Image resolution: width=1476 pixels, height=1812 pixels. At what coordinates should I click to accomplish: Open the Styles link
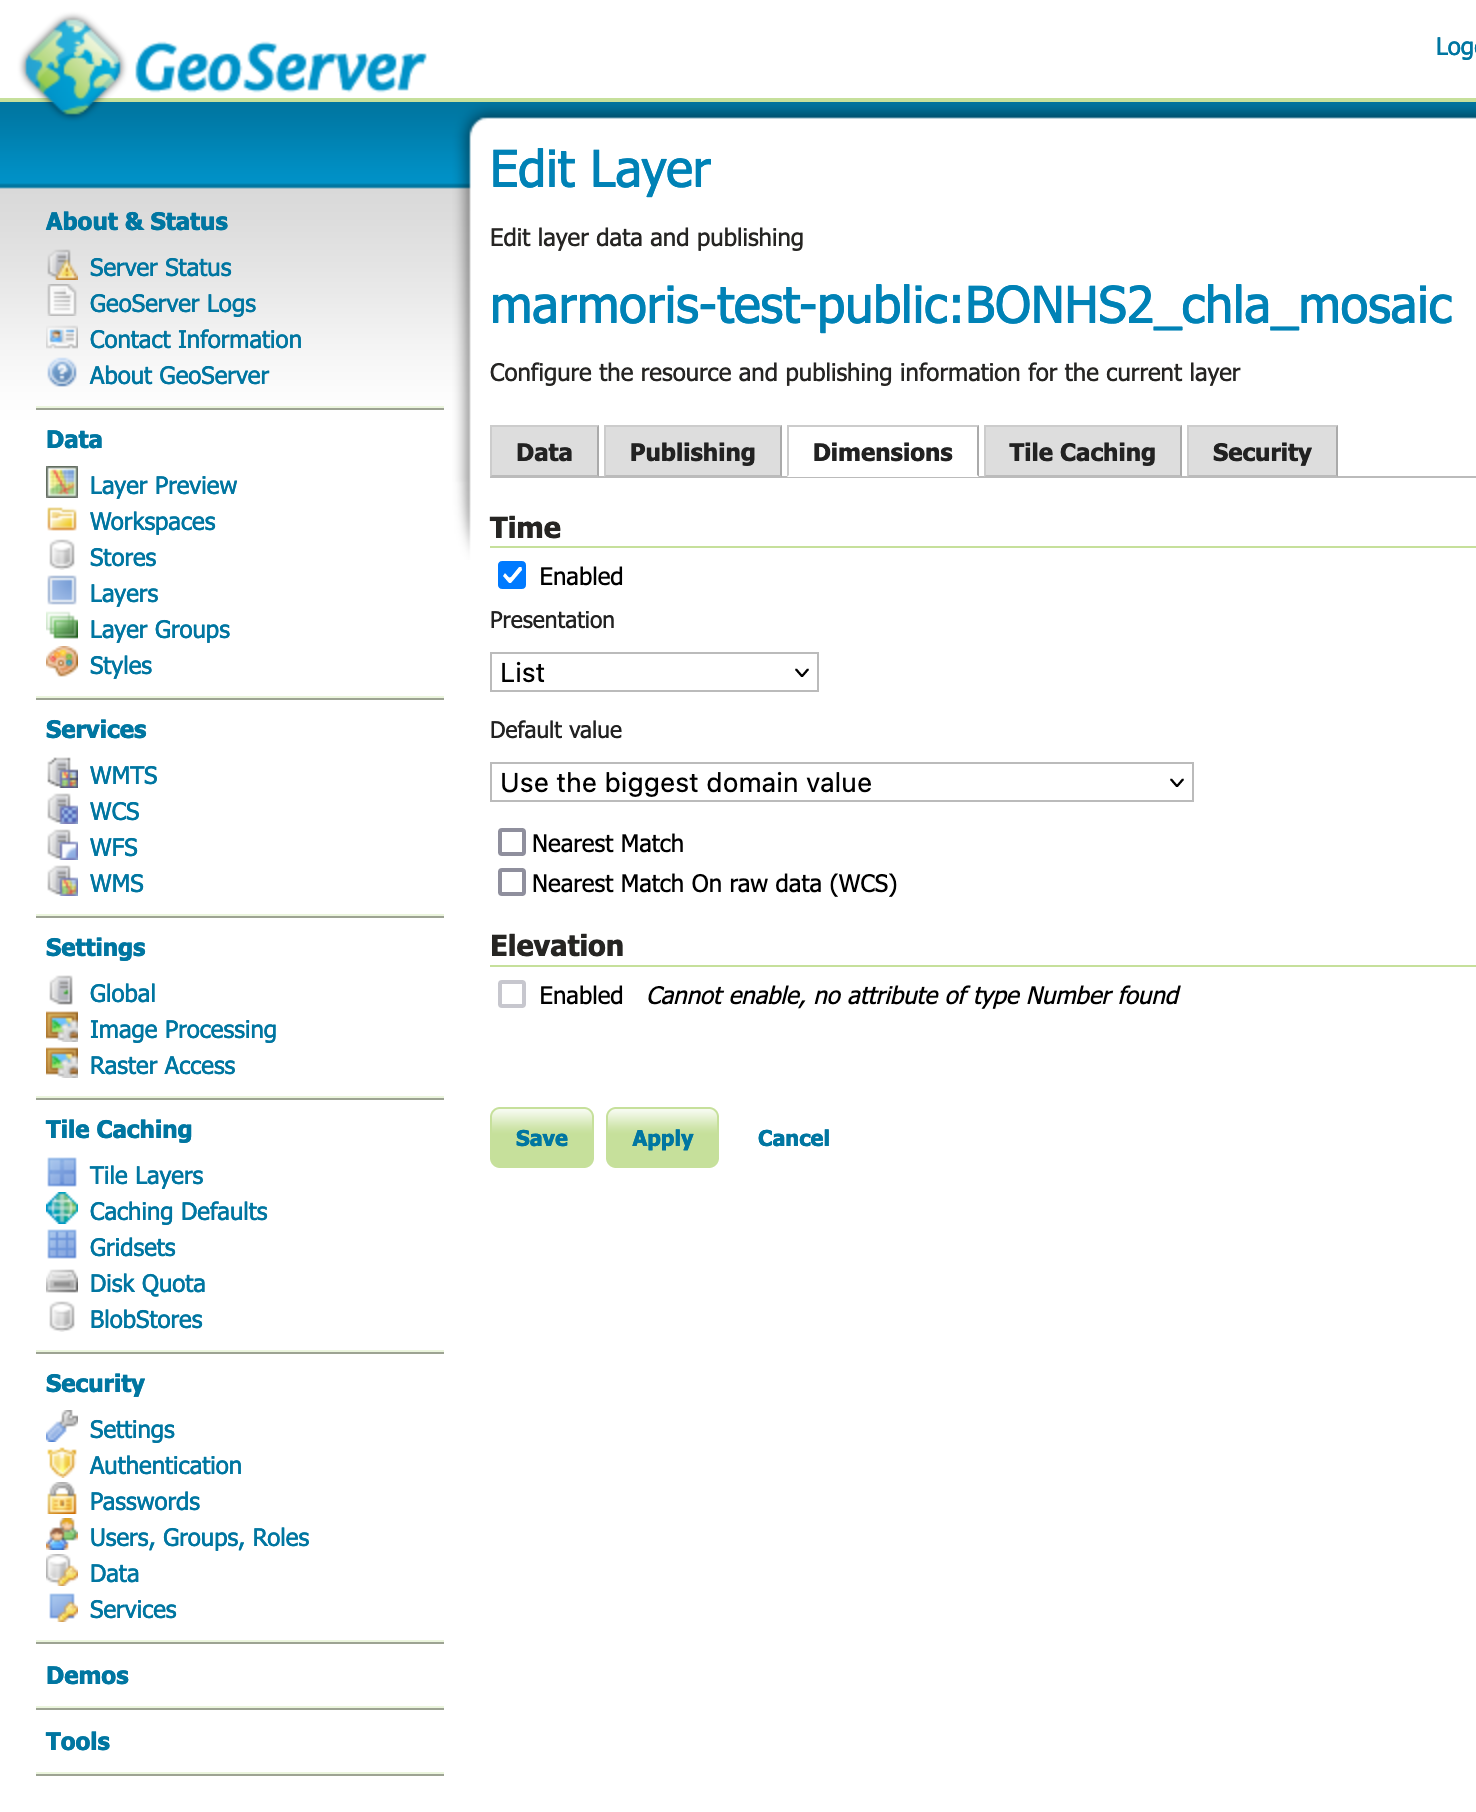pos(121,665)
